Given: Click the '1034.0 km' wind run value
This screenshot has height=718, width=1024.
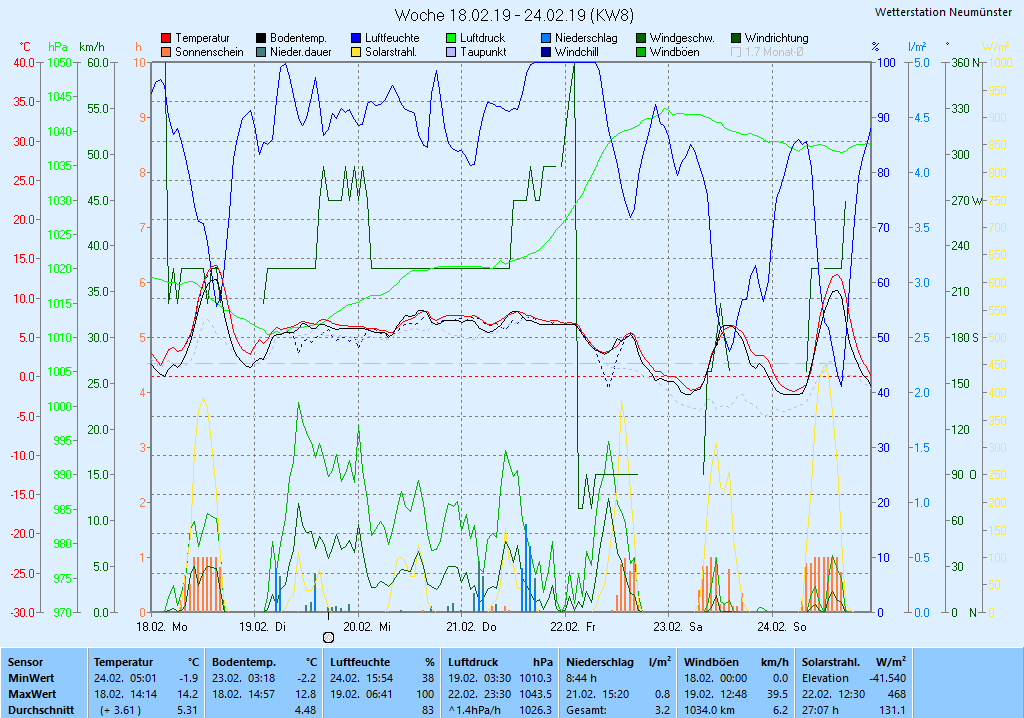Looking at the screenshot, I should click(x=711, y=710).
